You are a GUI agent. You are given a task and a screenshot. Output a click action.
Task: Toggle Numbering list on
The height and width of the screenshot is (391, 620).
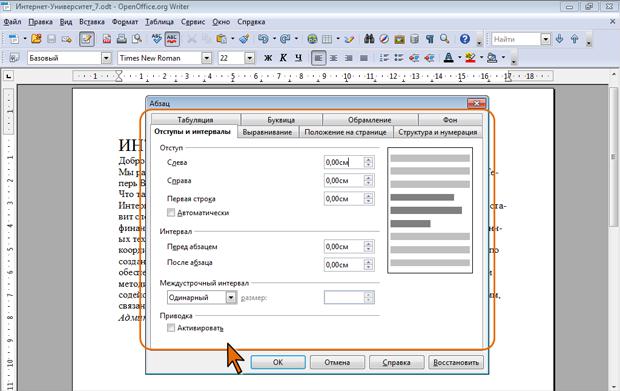pos(384,58)
